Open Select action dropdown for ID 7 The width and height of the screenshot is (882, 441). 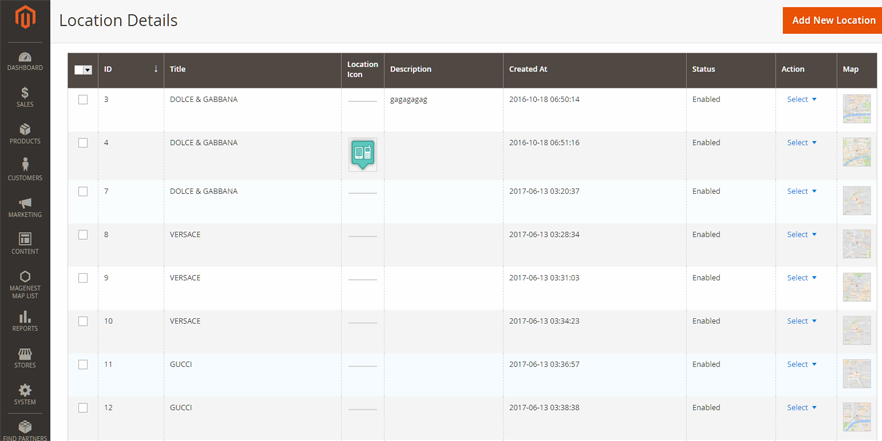[x=802, y=191]
